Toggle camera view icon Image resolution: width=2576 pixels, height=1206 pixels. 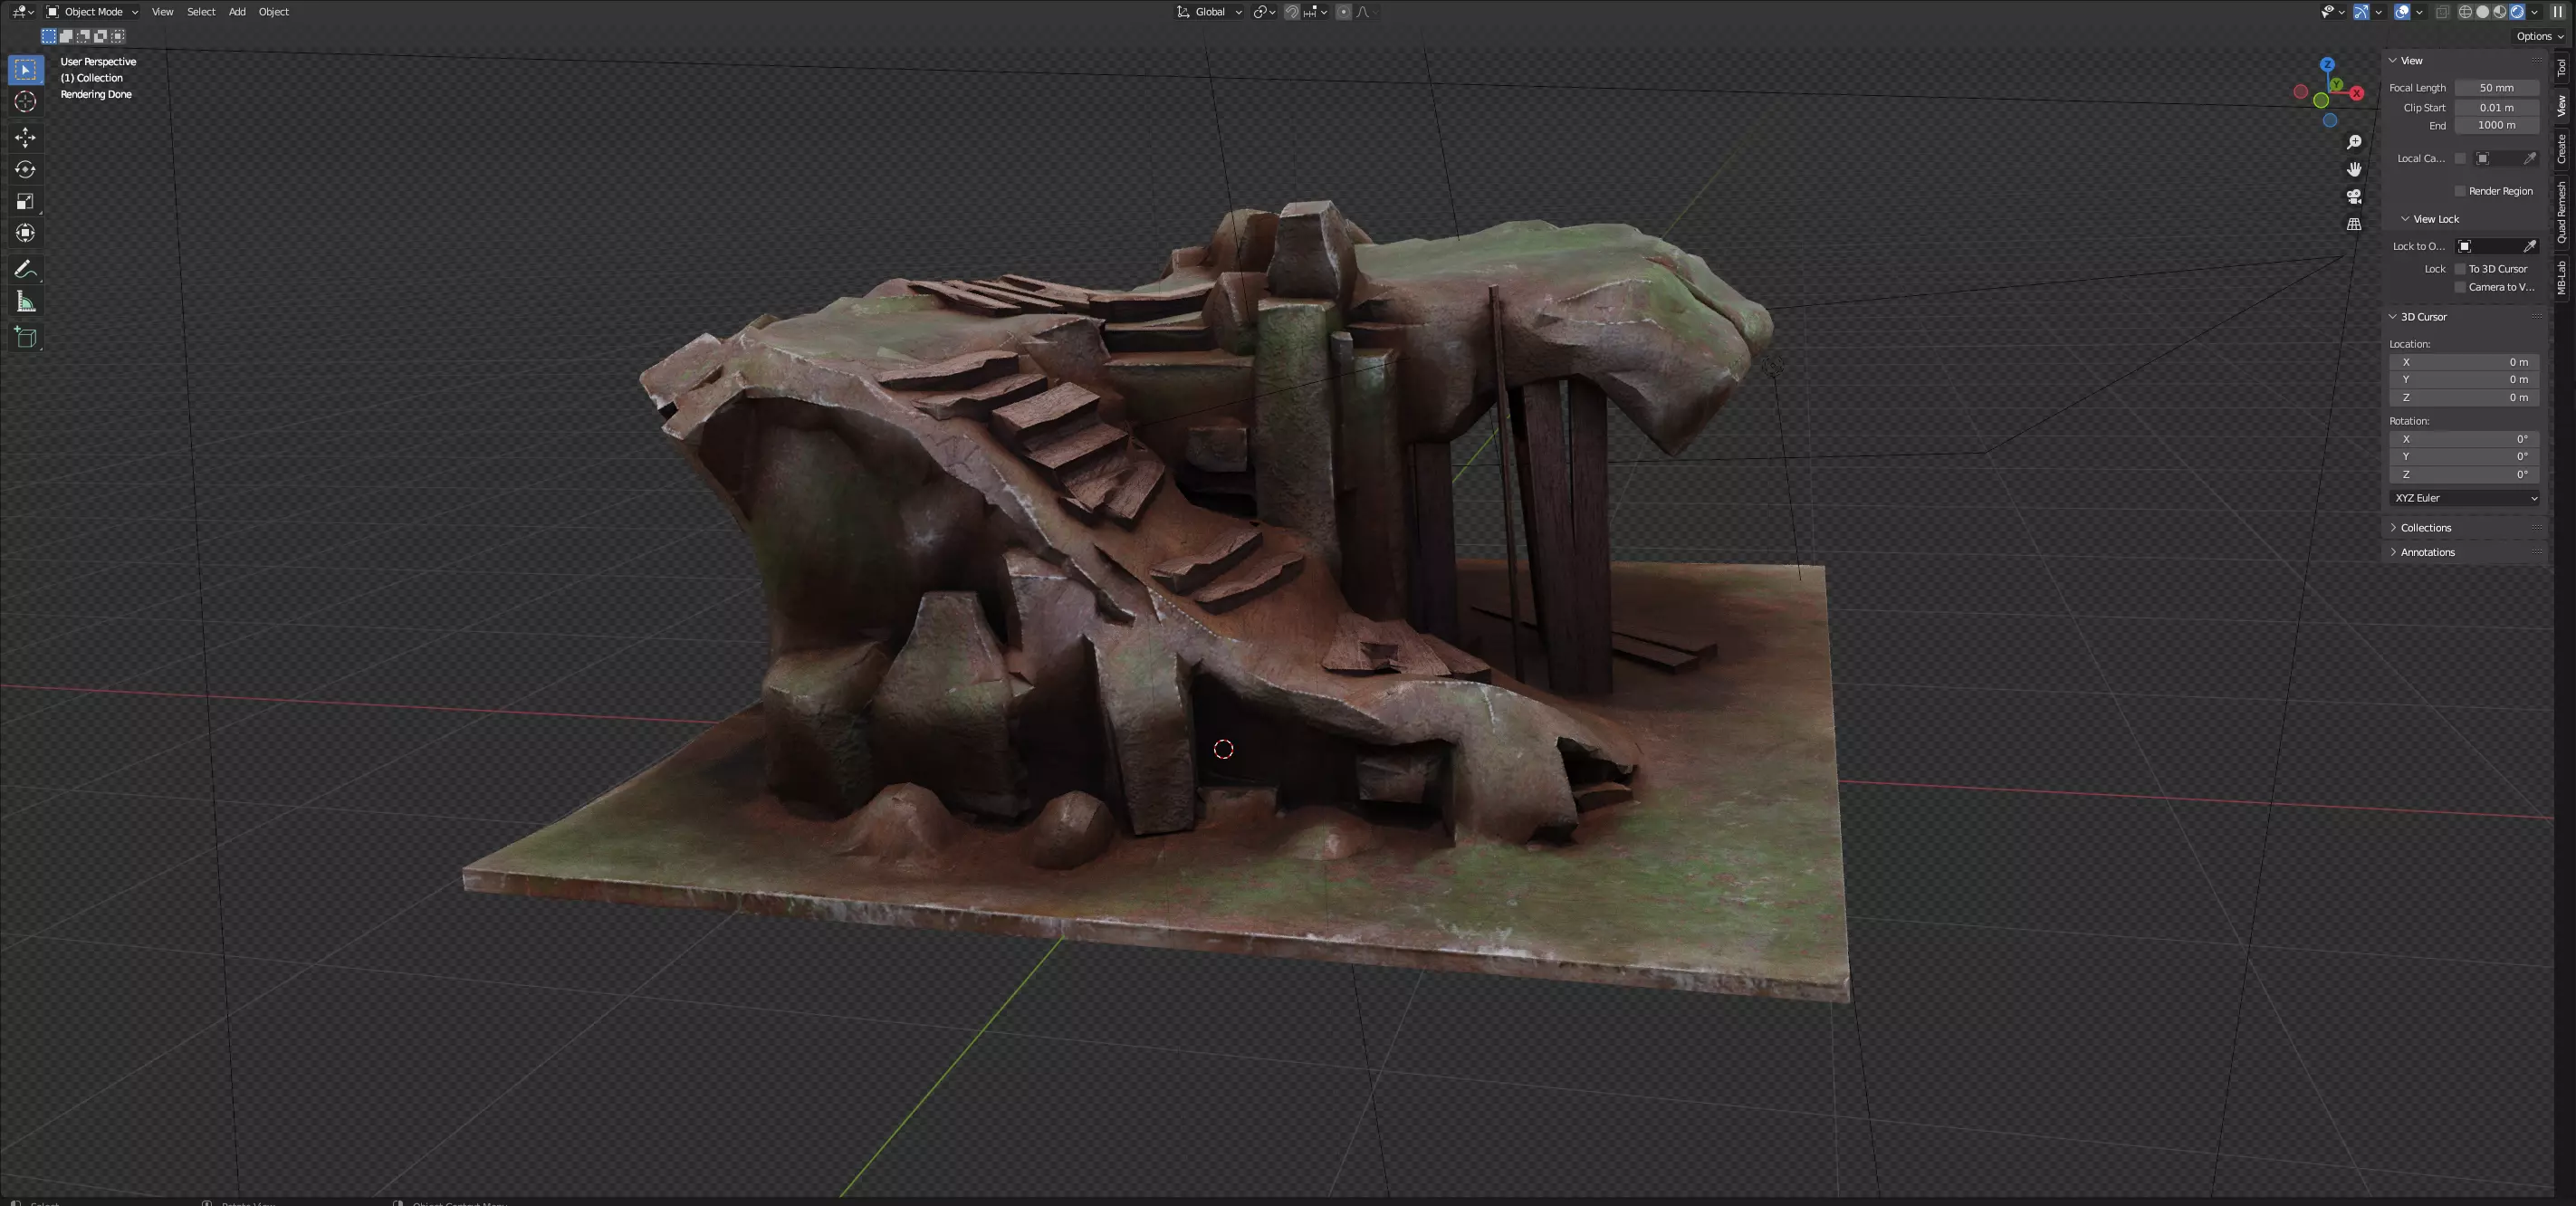click(x=2354, y=196)
